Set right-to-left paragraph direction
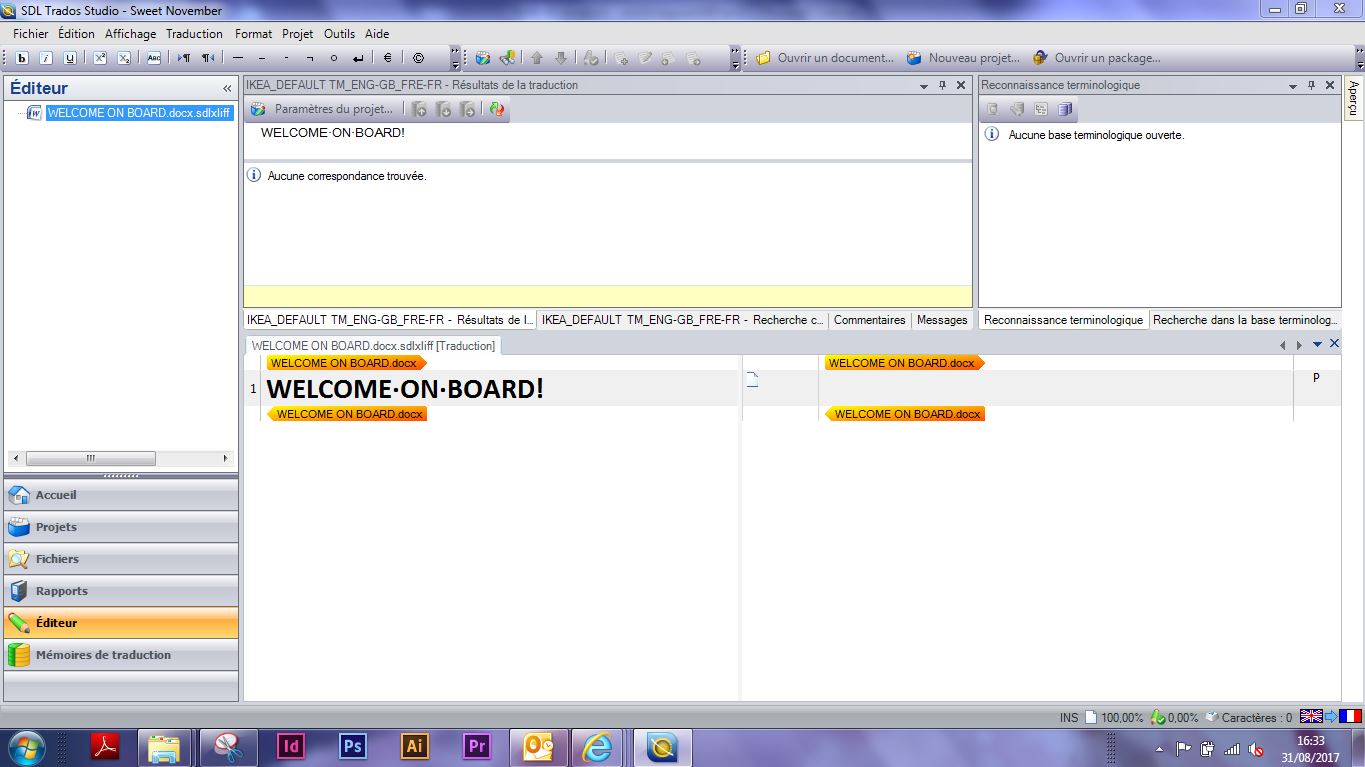The height and width of the screenshot is (767, 1365). 208,58
